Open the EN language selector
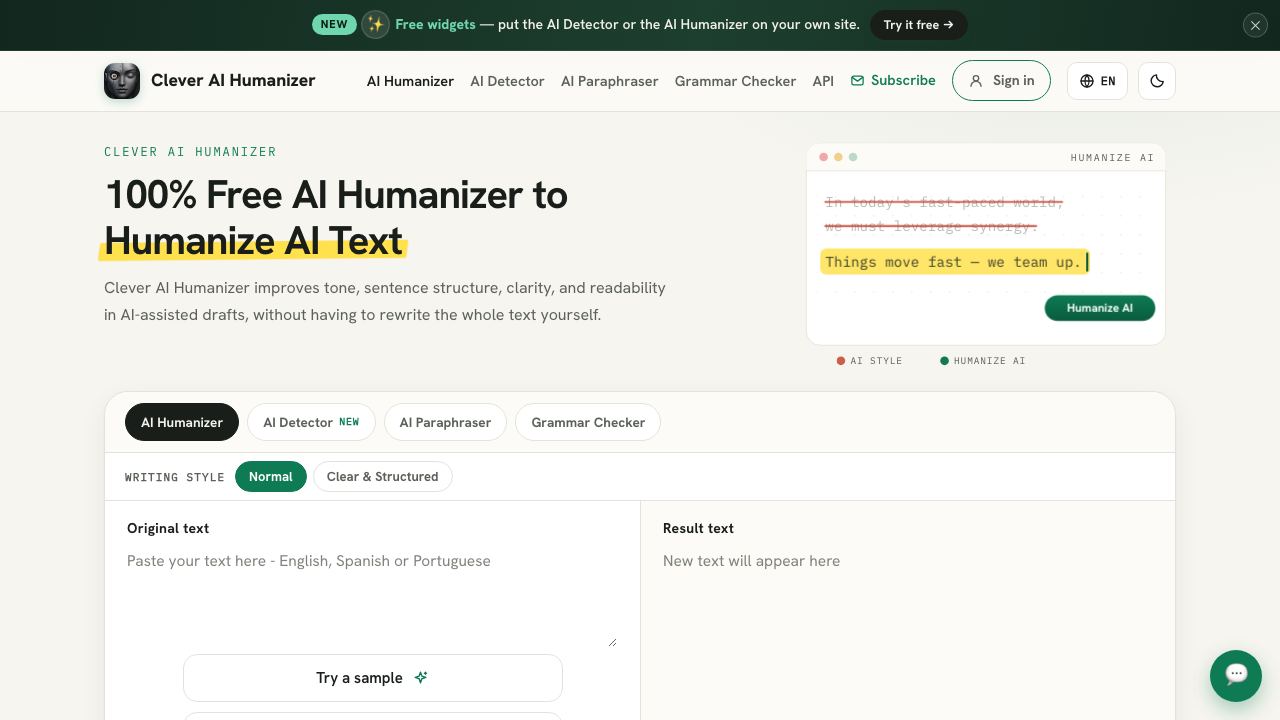The height and width of the screenshot is (720, 1280). (1097, 81)
